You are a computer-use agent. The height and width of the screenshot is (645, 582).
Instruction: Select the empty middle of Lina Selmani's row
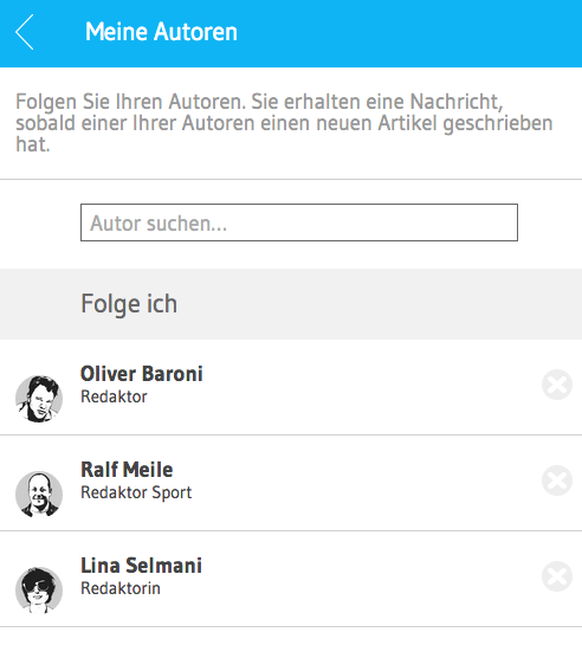click(362, 579)
